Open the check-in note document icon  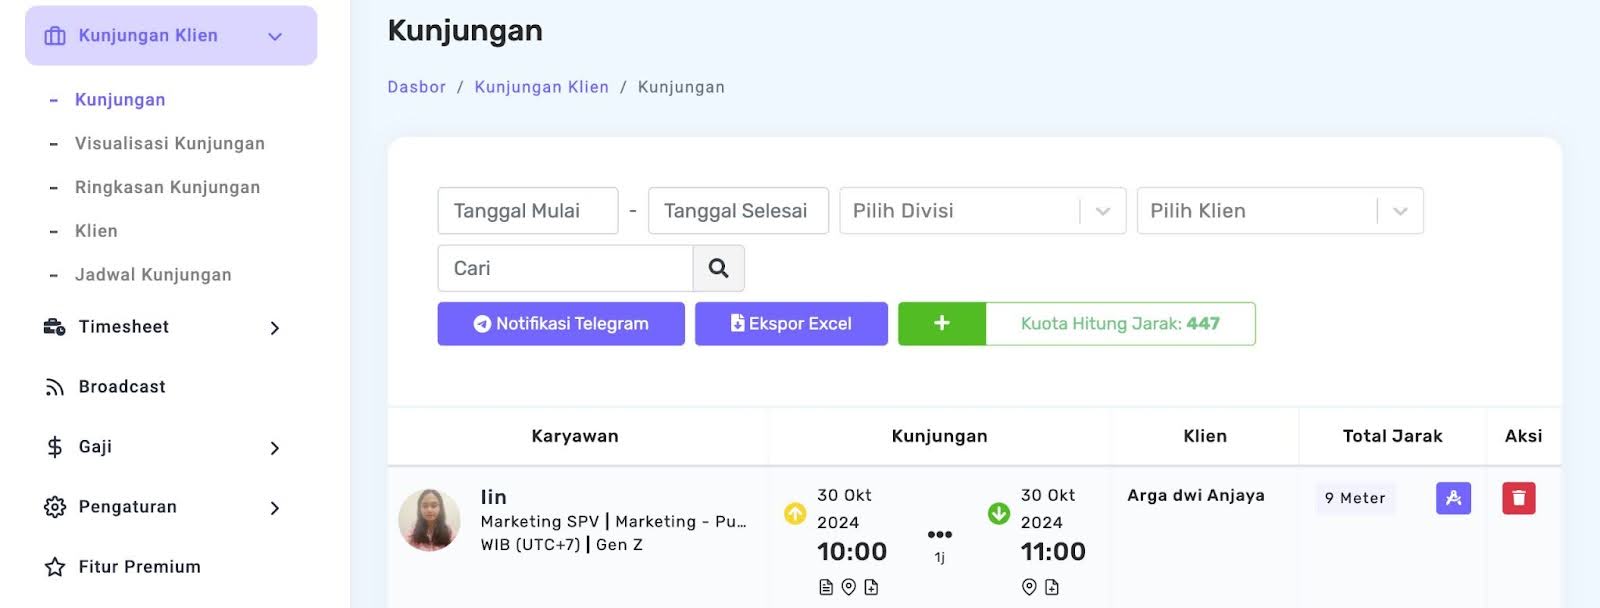tap(826, 587)
